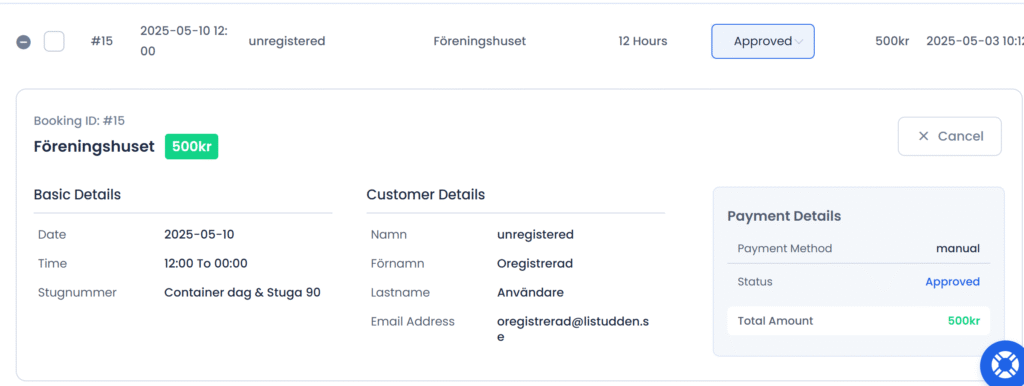Click the Total Amount 500kr value
The width and height of the screenshot is (1024, 386).
(x=964, y=321)
